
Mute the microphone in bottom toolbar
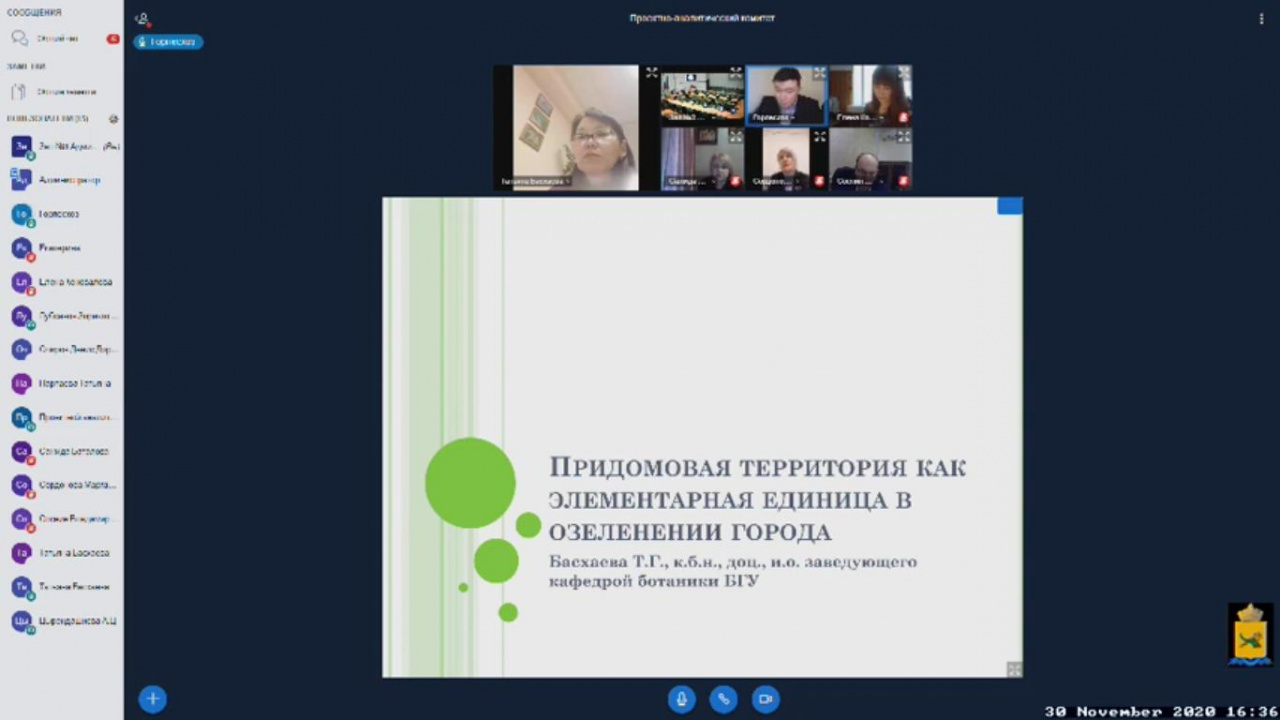pyautogui.click(x=682, y=699)
